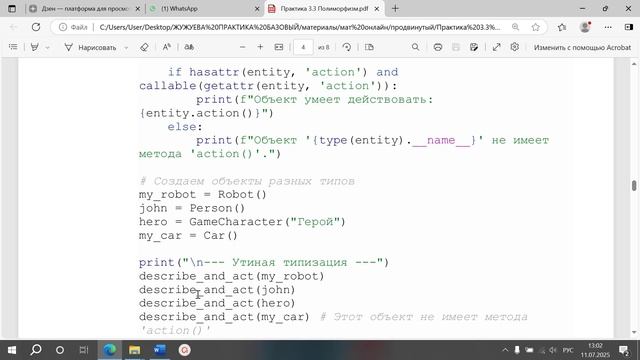Expand the Нарисовать options dropdown arrow
The image size is (640, 360).
coord(126,48)
